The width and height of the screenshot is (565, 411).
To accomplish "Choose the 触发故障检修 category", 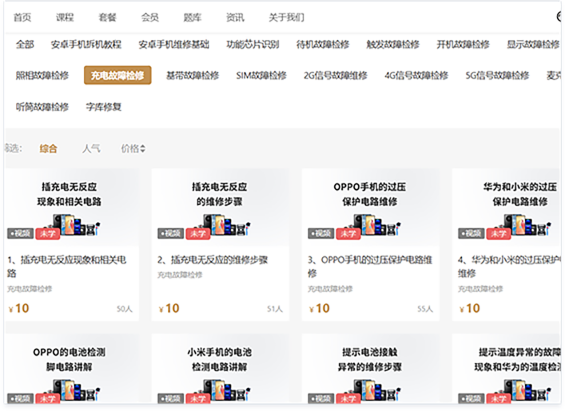I will [x=393, y=44].
